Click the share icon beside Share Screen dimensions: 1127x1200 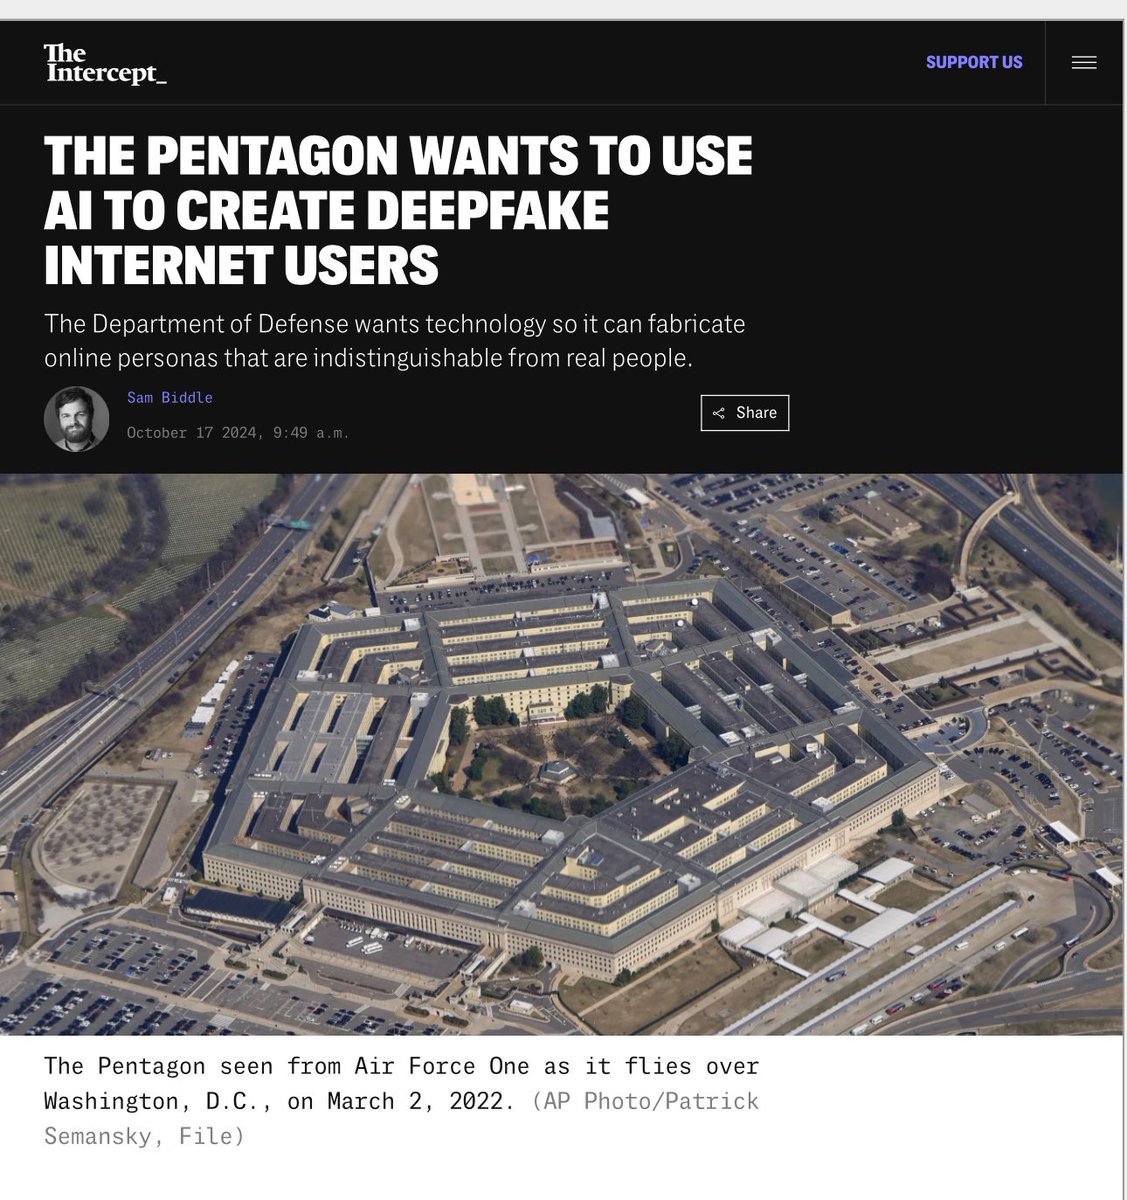pos(718,413)
